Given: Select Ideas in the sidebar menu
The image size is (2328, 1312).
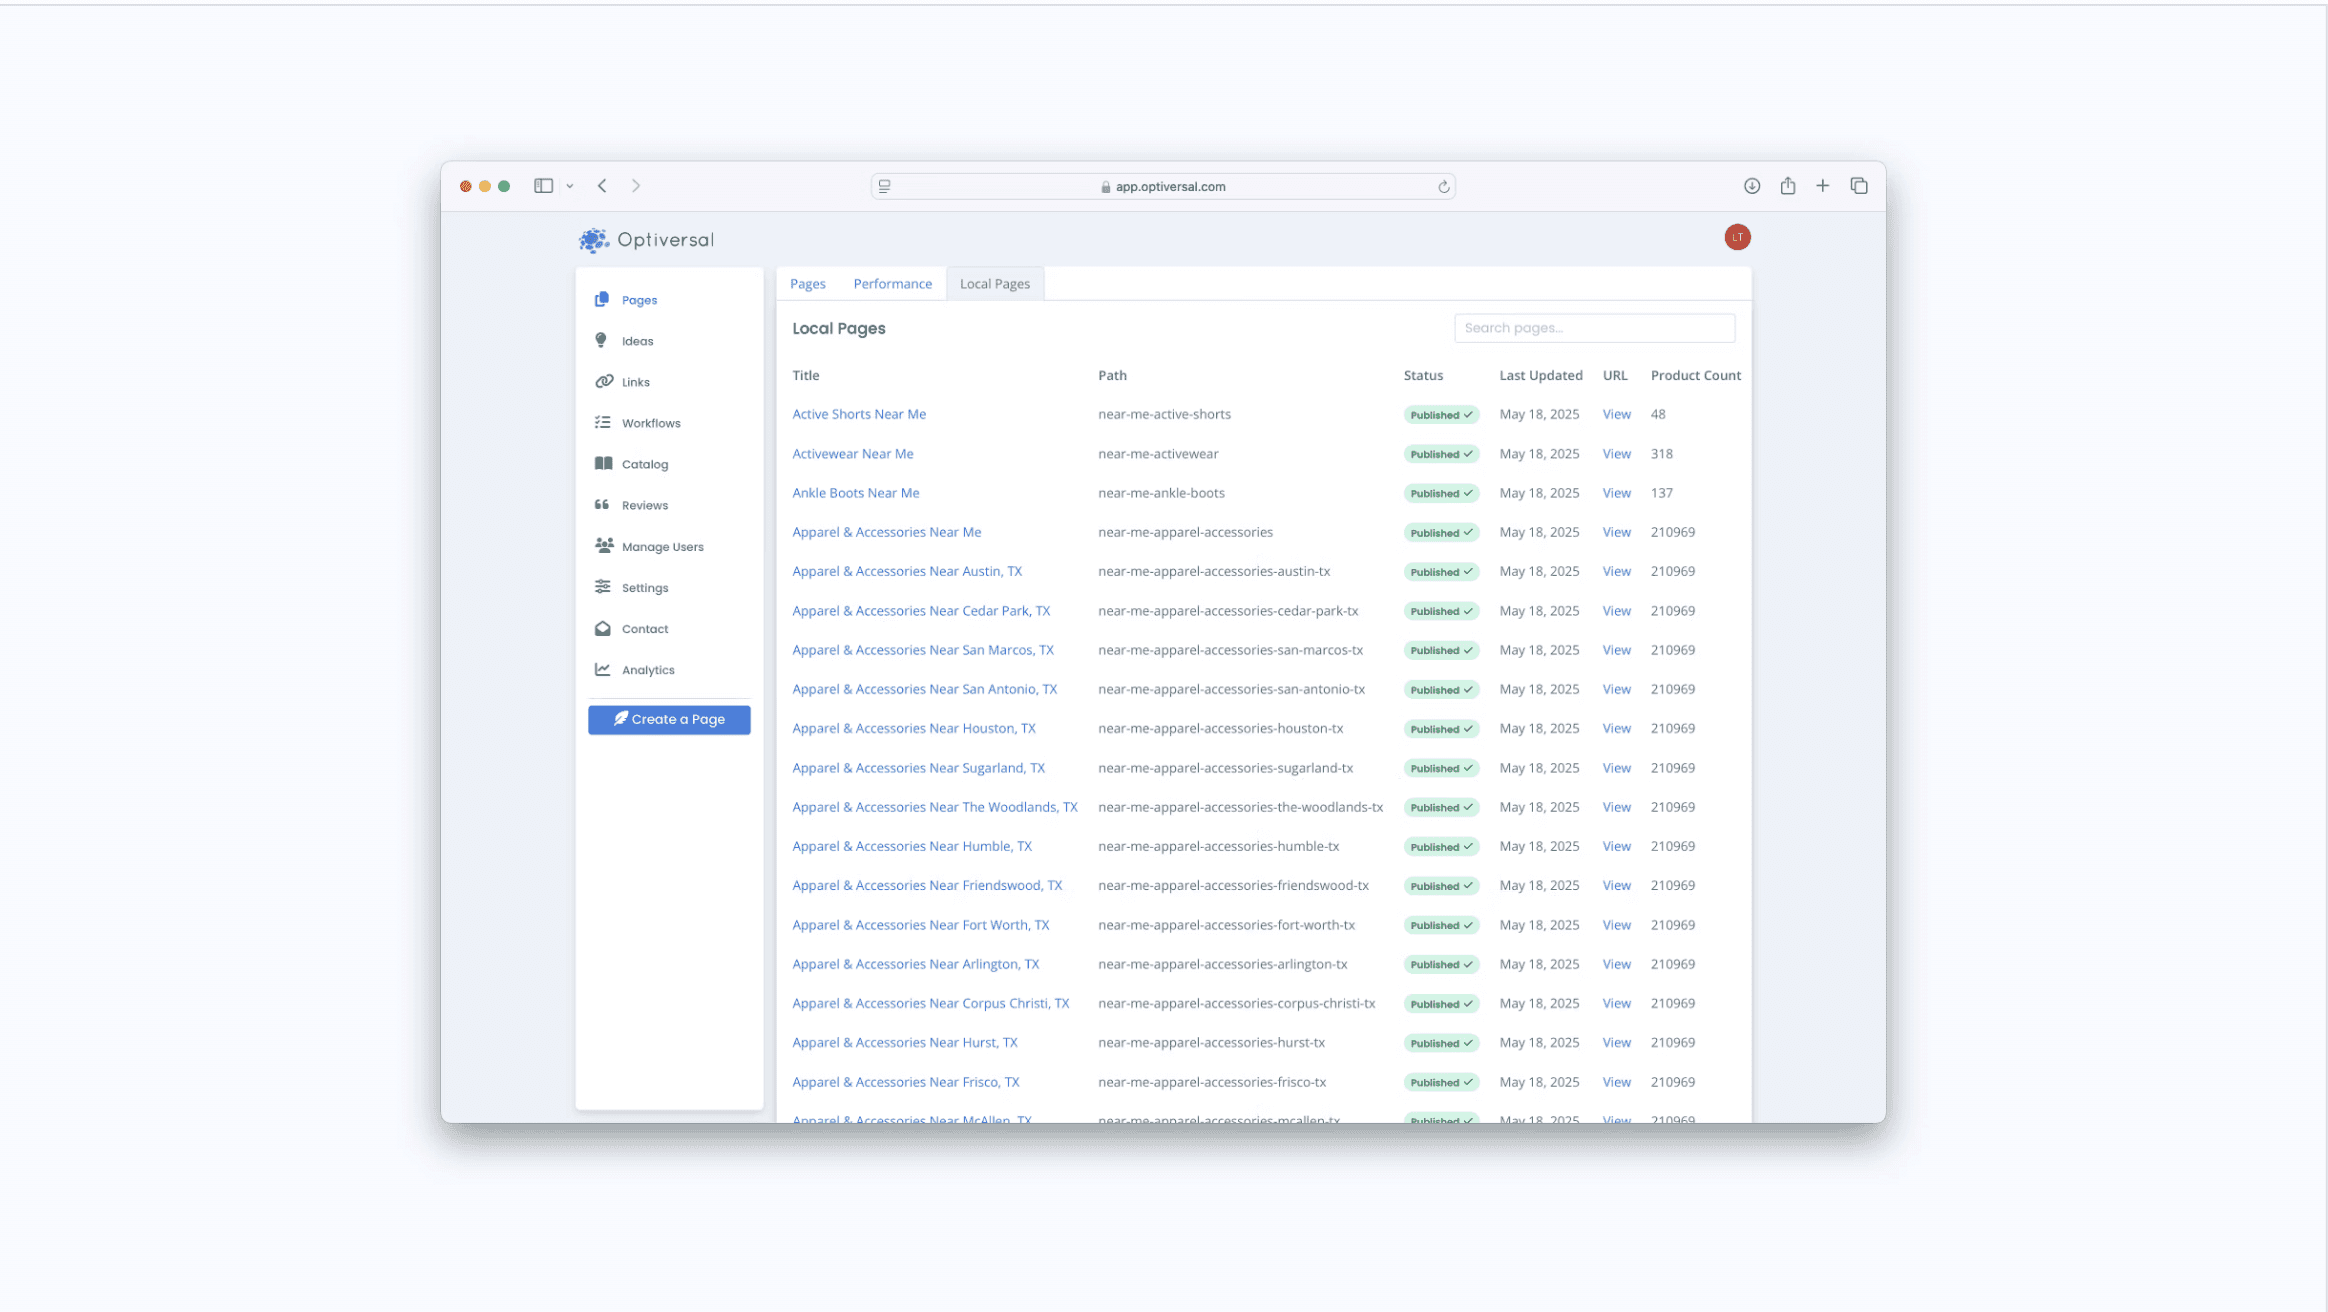Looking at the screenshot, I should click(637, 341).
